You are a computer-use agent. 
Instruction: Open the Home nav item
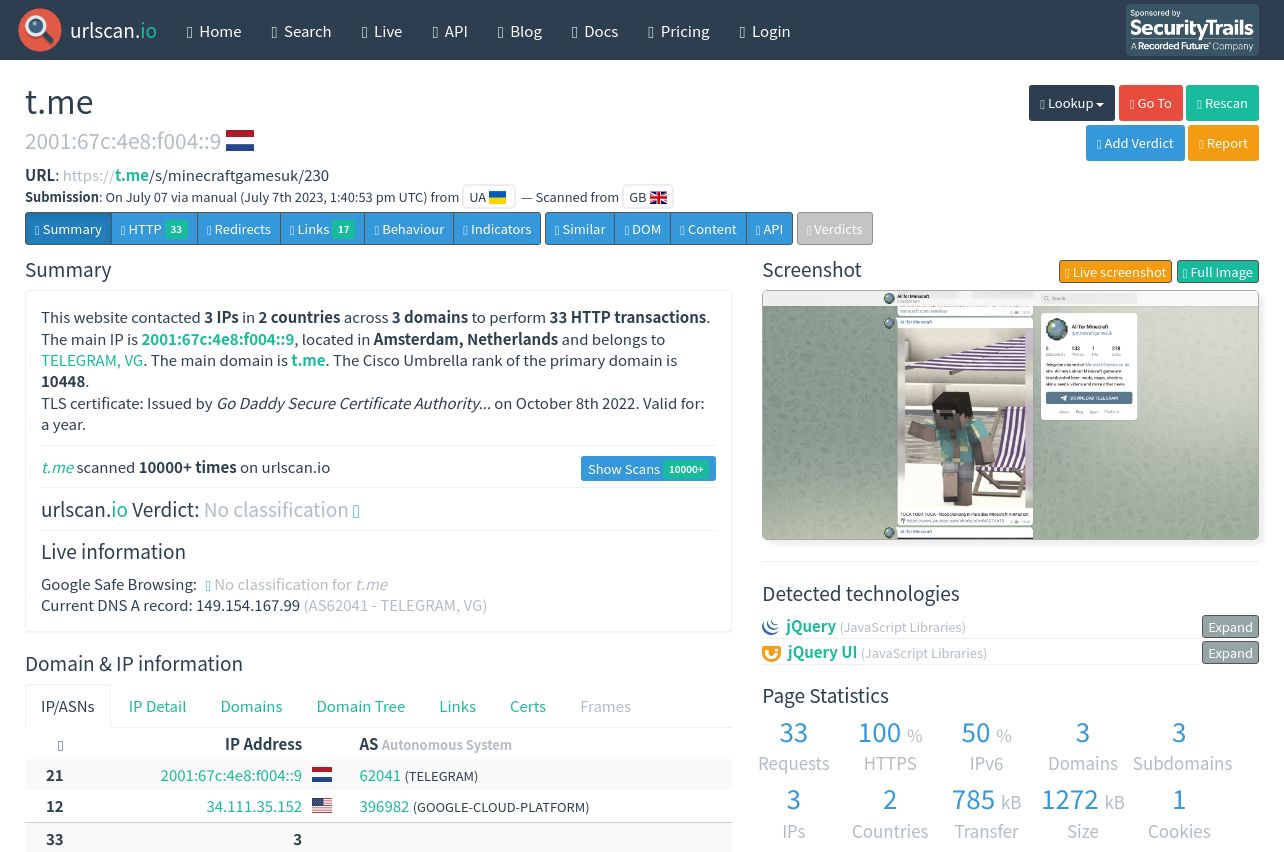pyautogui.click(x=214, y=31)
